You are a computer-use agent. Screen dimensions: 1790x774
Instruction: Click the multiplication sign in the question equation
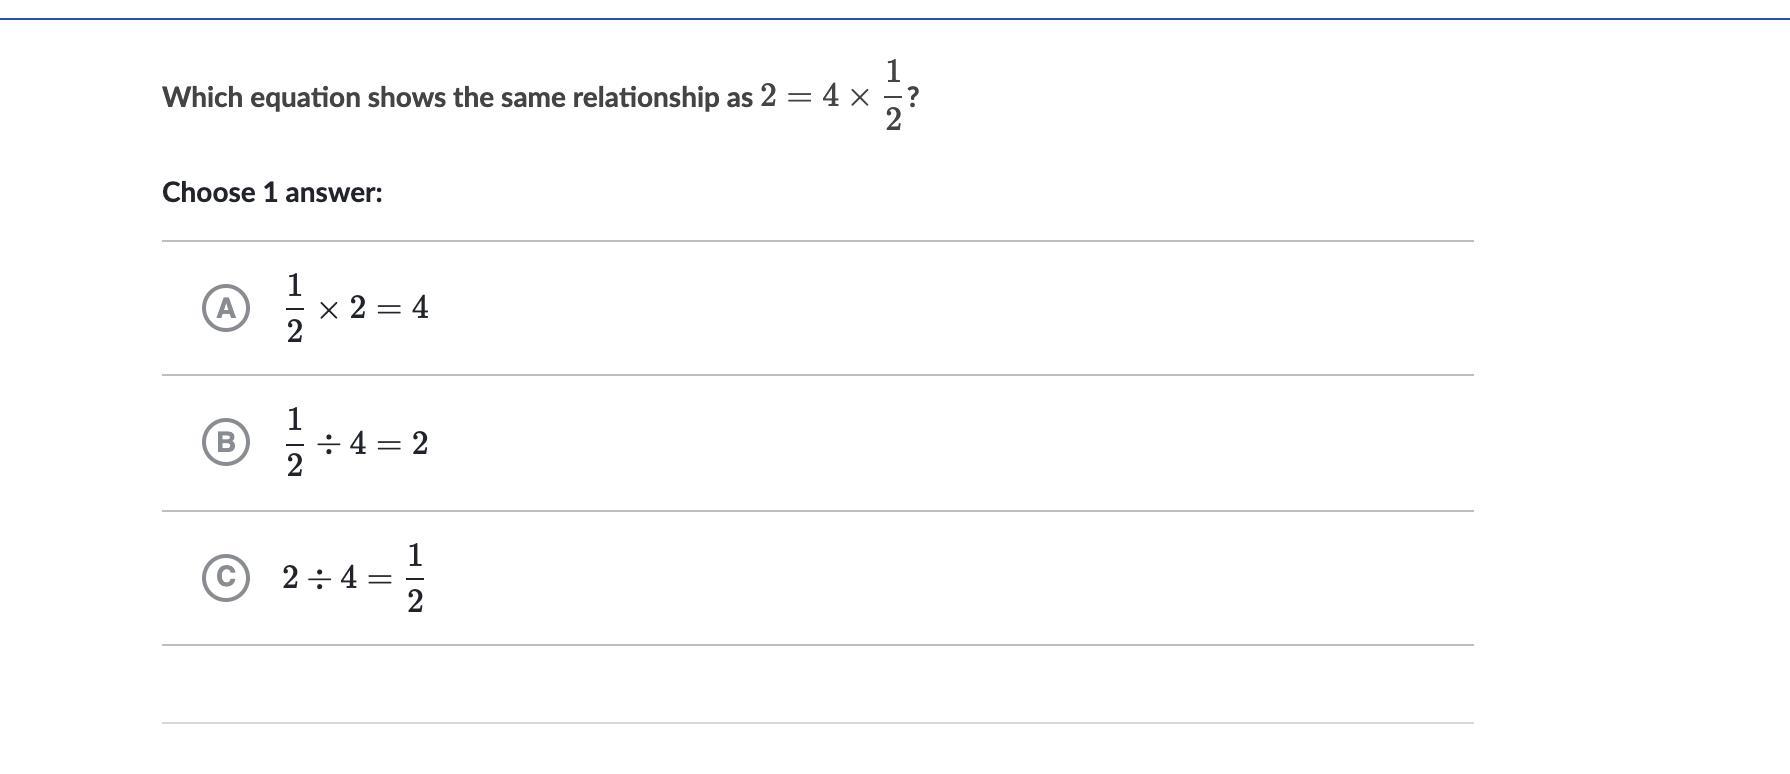(859, 97)
